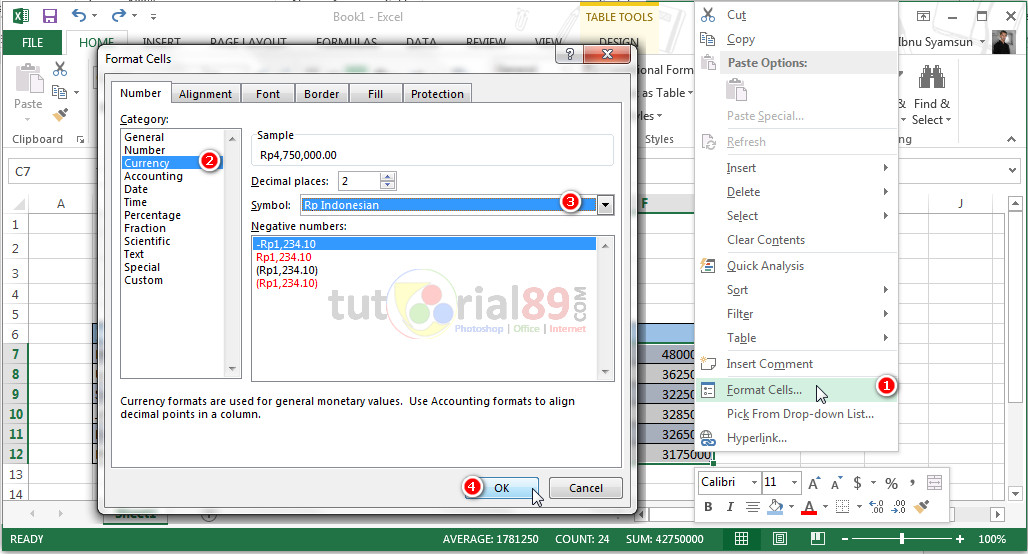Open mini toolbar font size dropdown
Viewport: 1028px width, 554px height.
click(x=794, y=483)
